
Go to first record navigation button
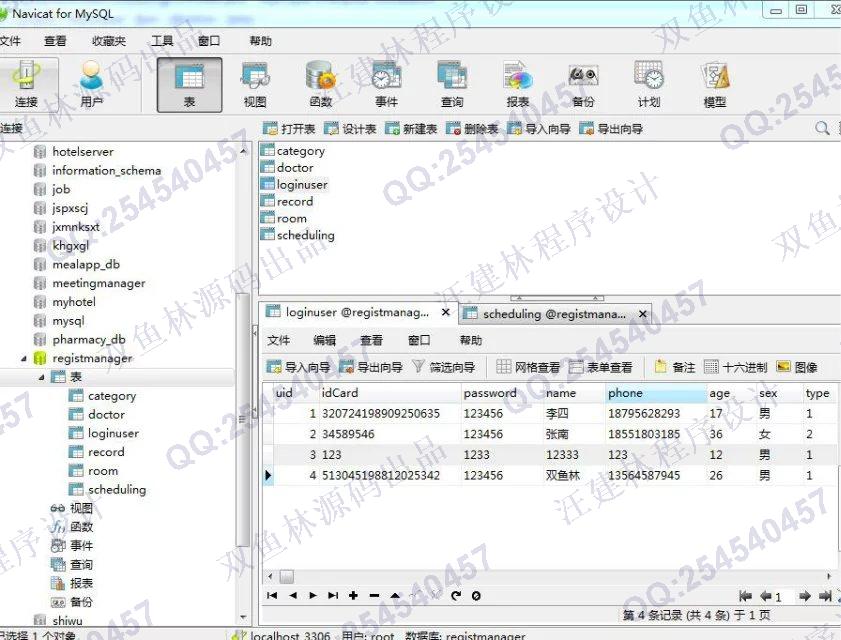pyautogui.click(x=272, y=595)
